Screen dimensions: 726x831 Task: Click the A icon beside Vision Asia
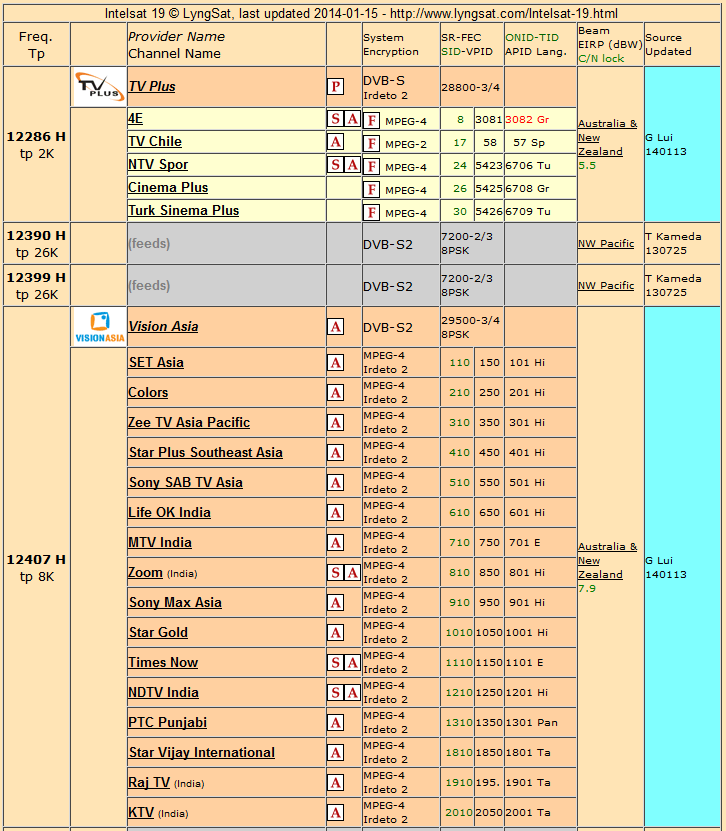(x=335, y=327)
